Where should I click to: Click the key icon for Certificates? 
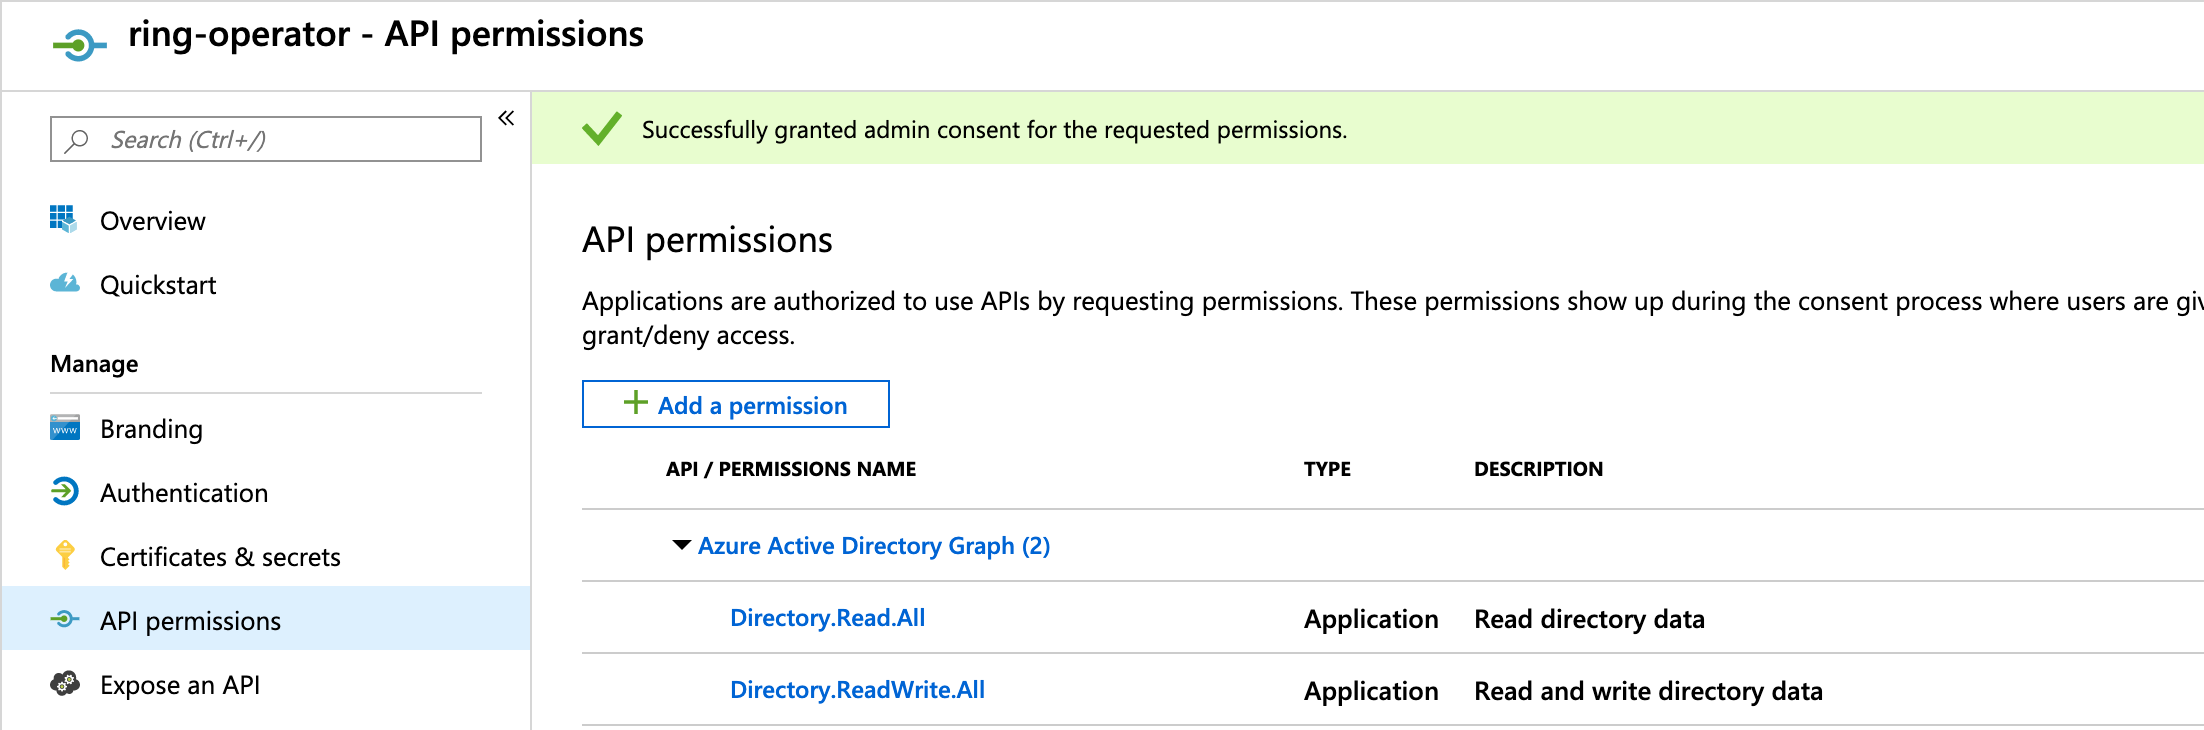click(x=65, y=554)
